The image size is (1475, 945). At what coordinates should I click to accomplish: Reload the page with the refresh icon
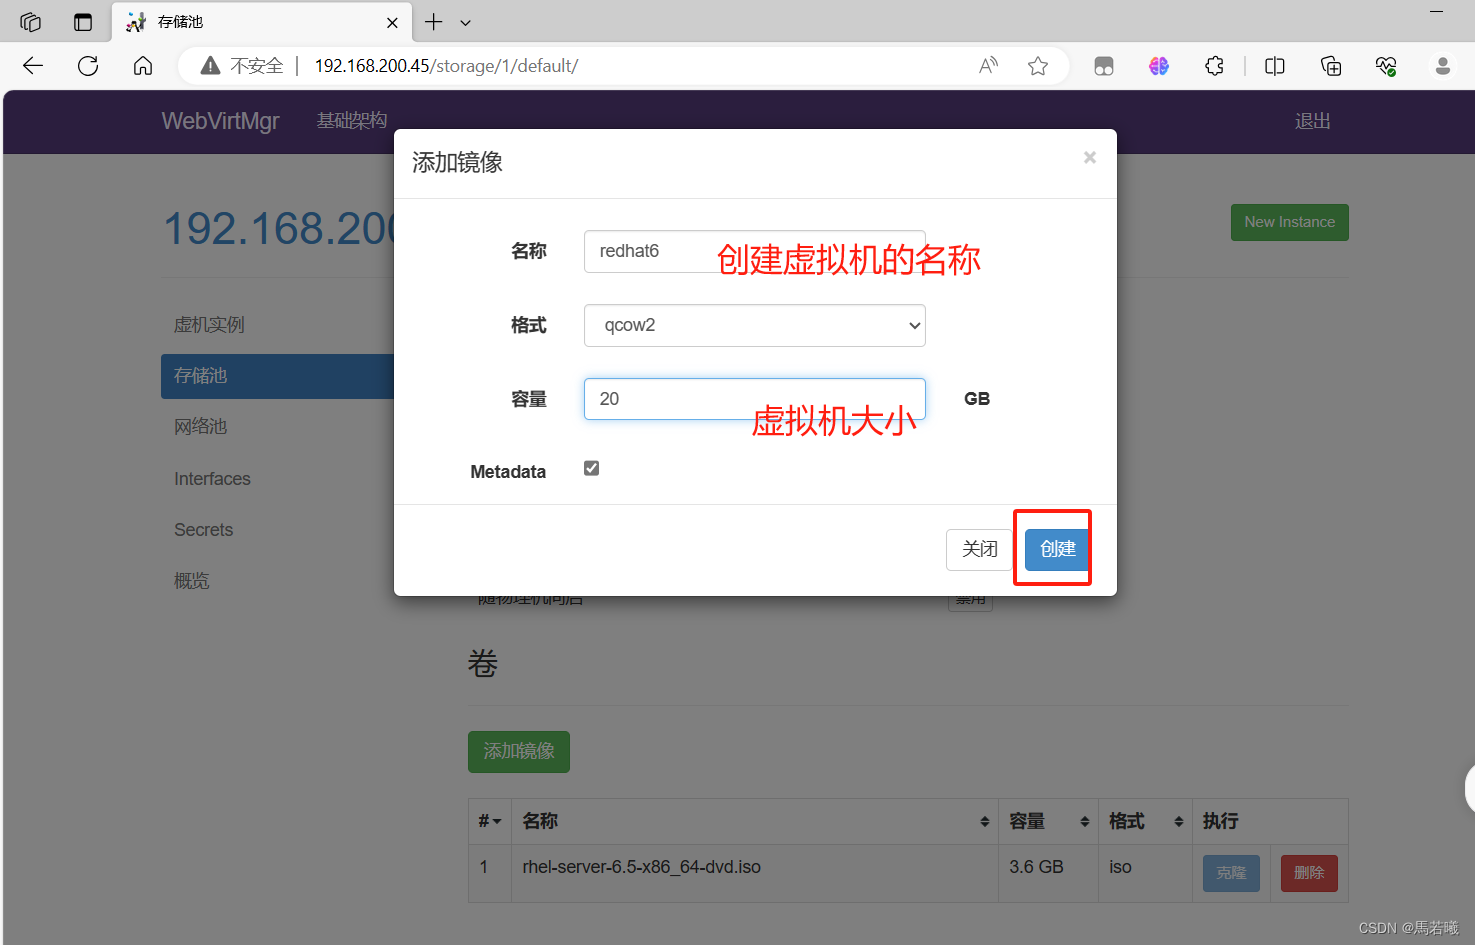(88, 66)
